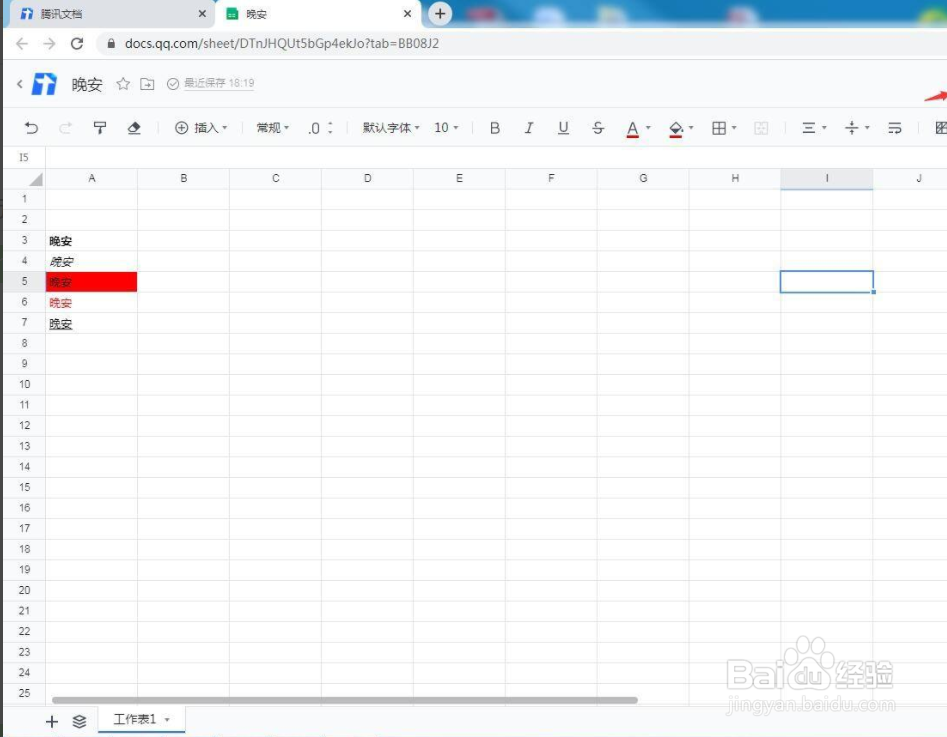The image size is (947, 737).
Task: Click the site lock icon
Action: [x=111, y=43]
